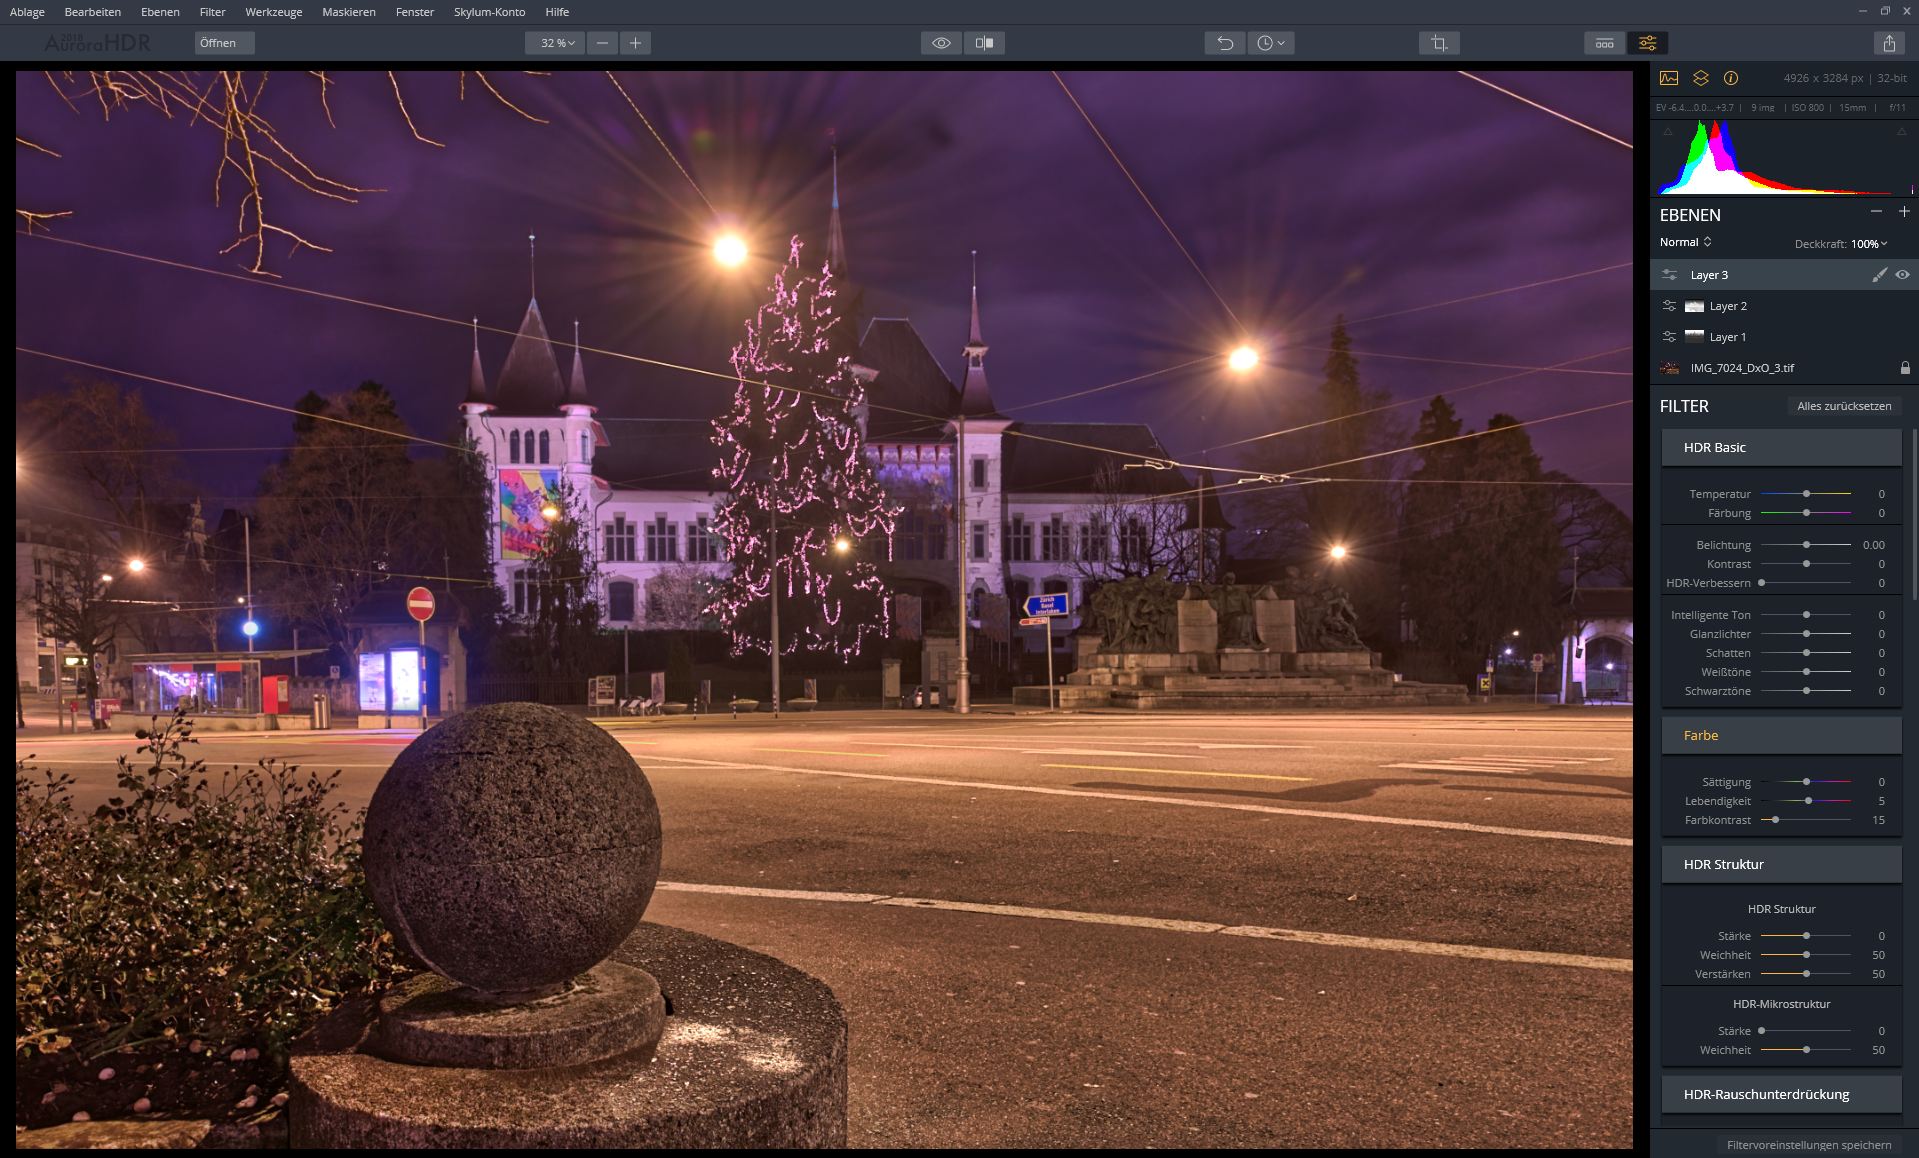
Task: Click the Belichtung value 0.00 field
Action: (1873, 545)
